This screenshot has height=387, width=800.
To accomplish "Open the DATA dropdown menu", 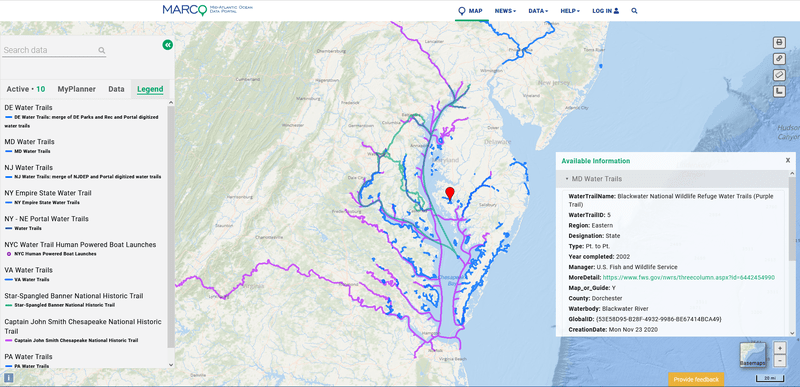I will click(538, 11).
